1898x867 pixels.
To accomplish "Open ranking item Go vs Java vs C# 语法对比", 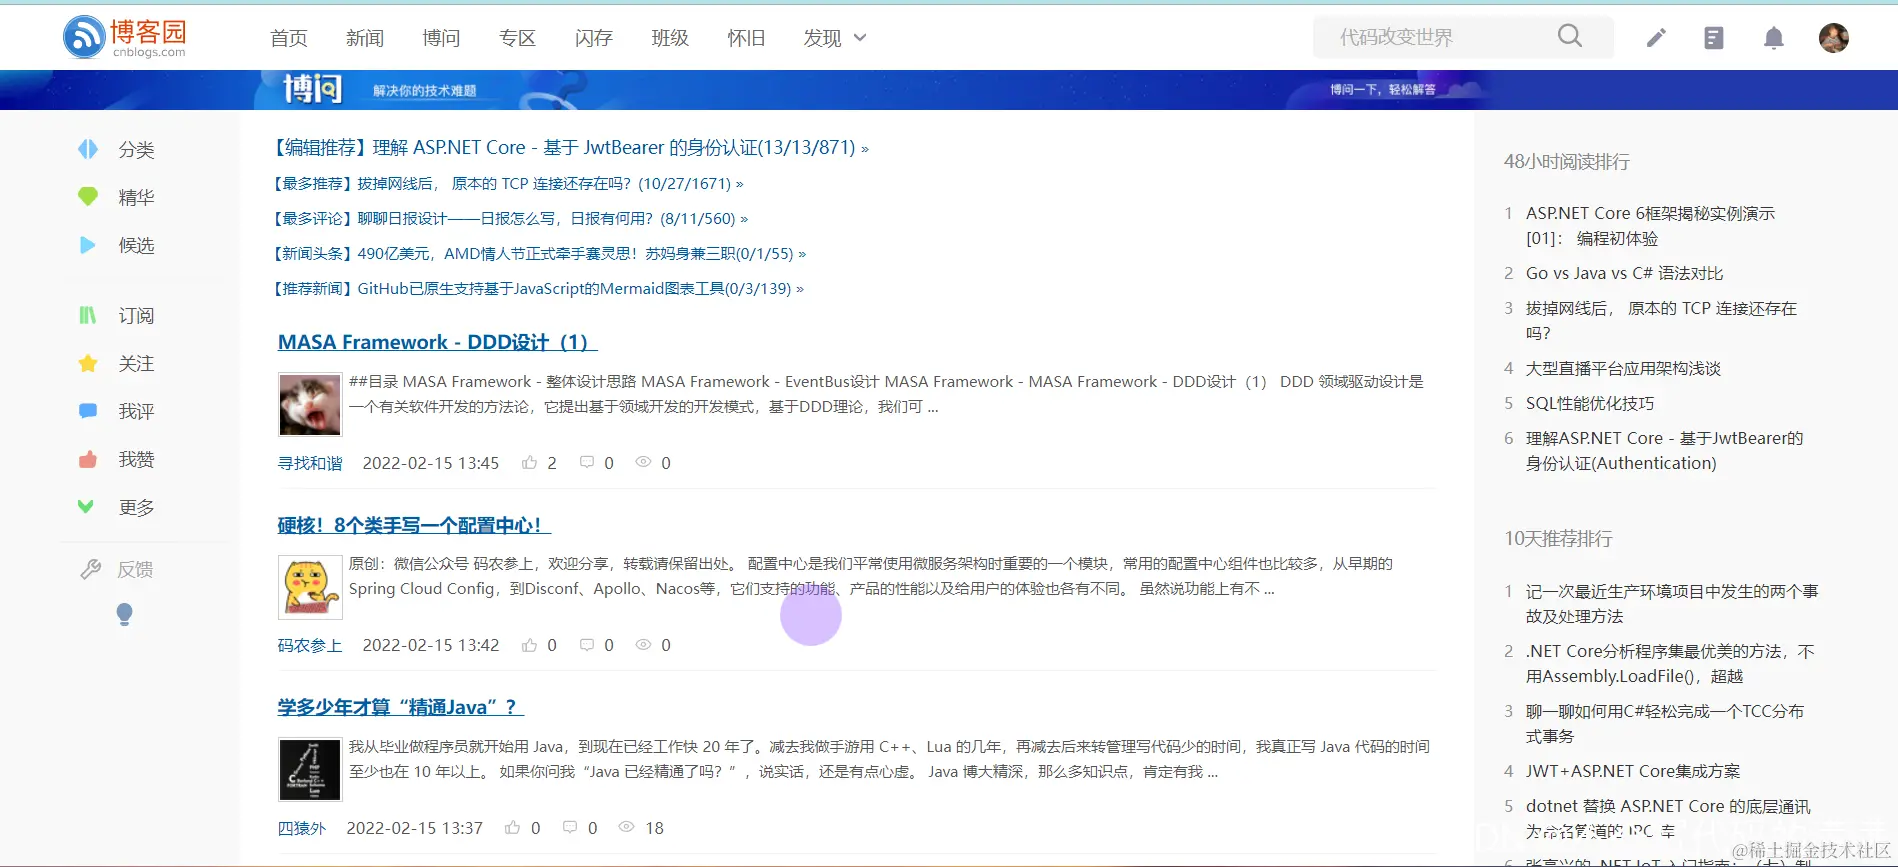I will 1624,273.
